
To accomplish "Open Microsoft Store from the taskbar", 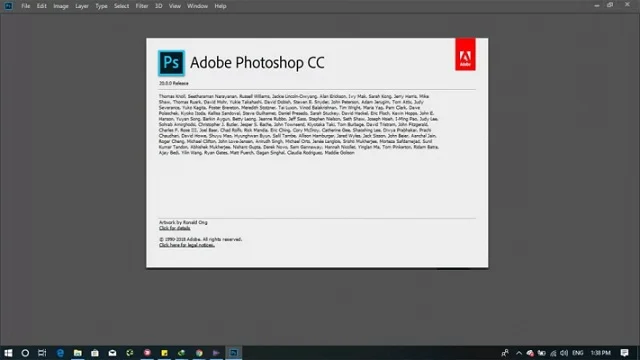I will coord(95,353).
